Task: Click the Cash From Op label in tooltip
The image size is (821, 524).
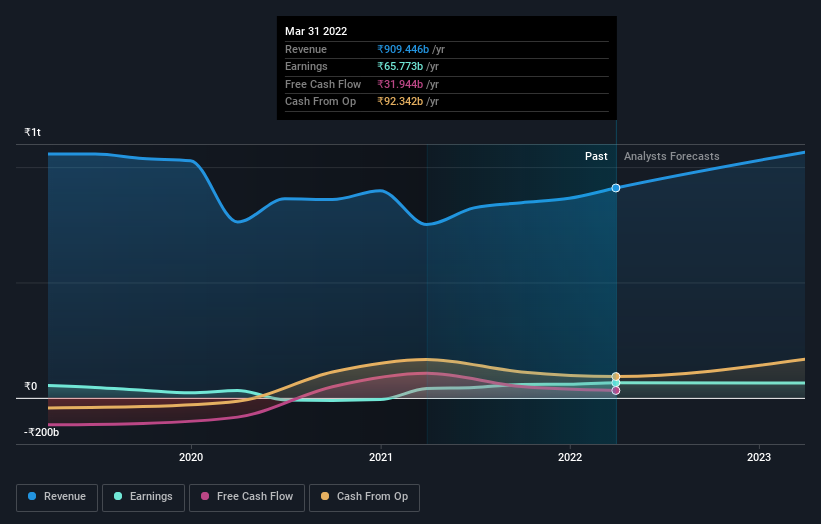Action: tap(320, 102)
